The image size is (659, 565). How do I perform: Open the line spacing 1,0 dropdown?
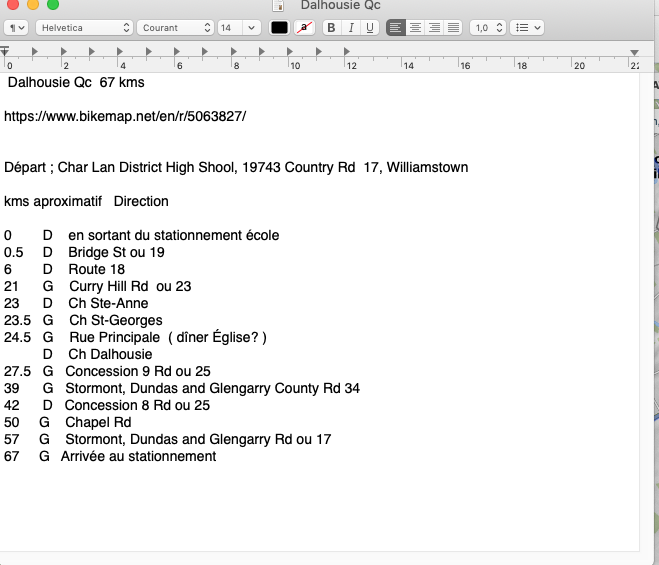pyautogui.click(x=488, y=28)
